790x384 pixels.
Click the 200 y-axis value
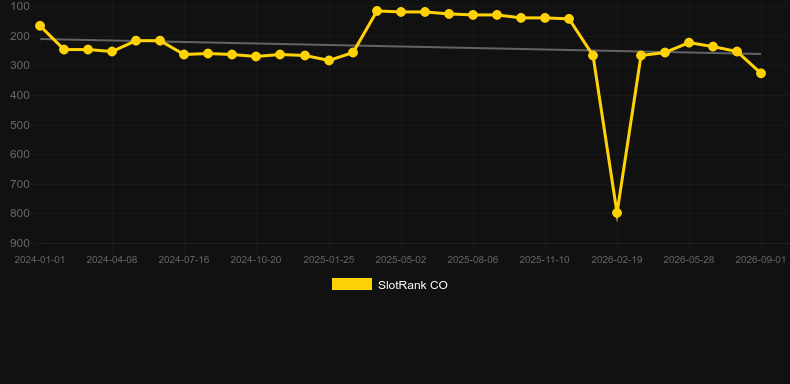click(20, 36)
